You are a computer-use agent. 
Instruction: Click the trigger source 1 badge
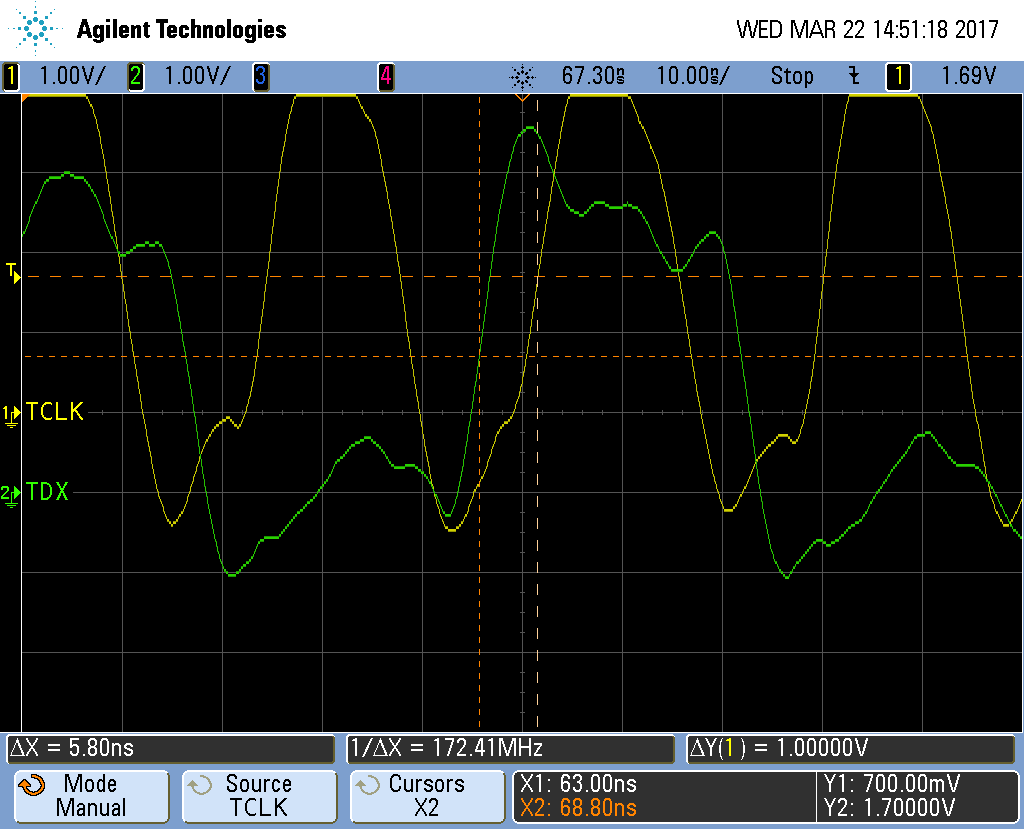click(898, 76)
